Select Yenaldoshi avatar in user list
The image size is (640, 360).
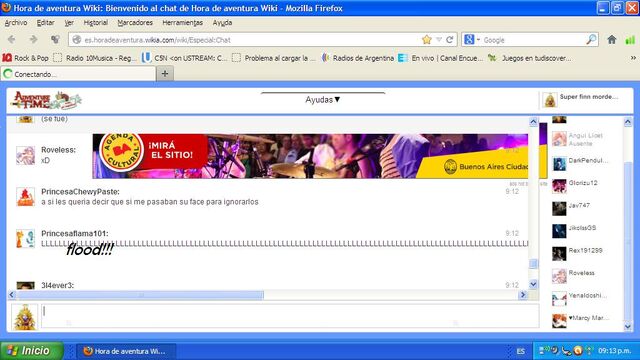[559, 298]
